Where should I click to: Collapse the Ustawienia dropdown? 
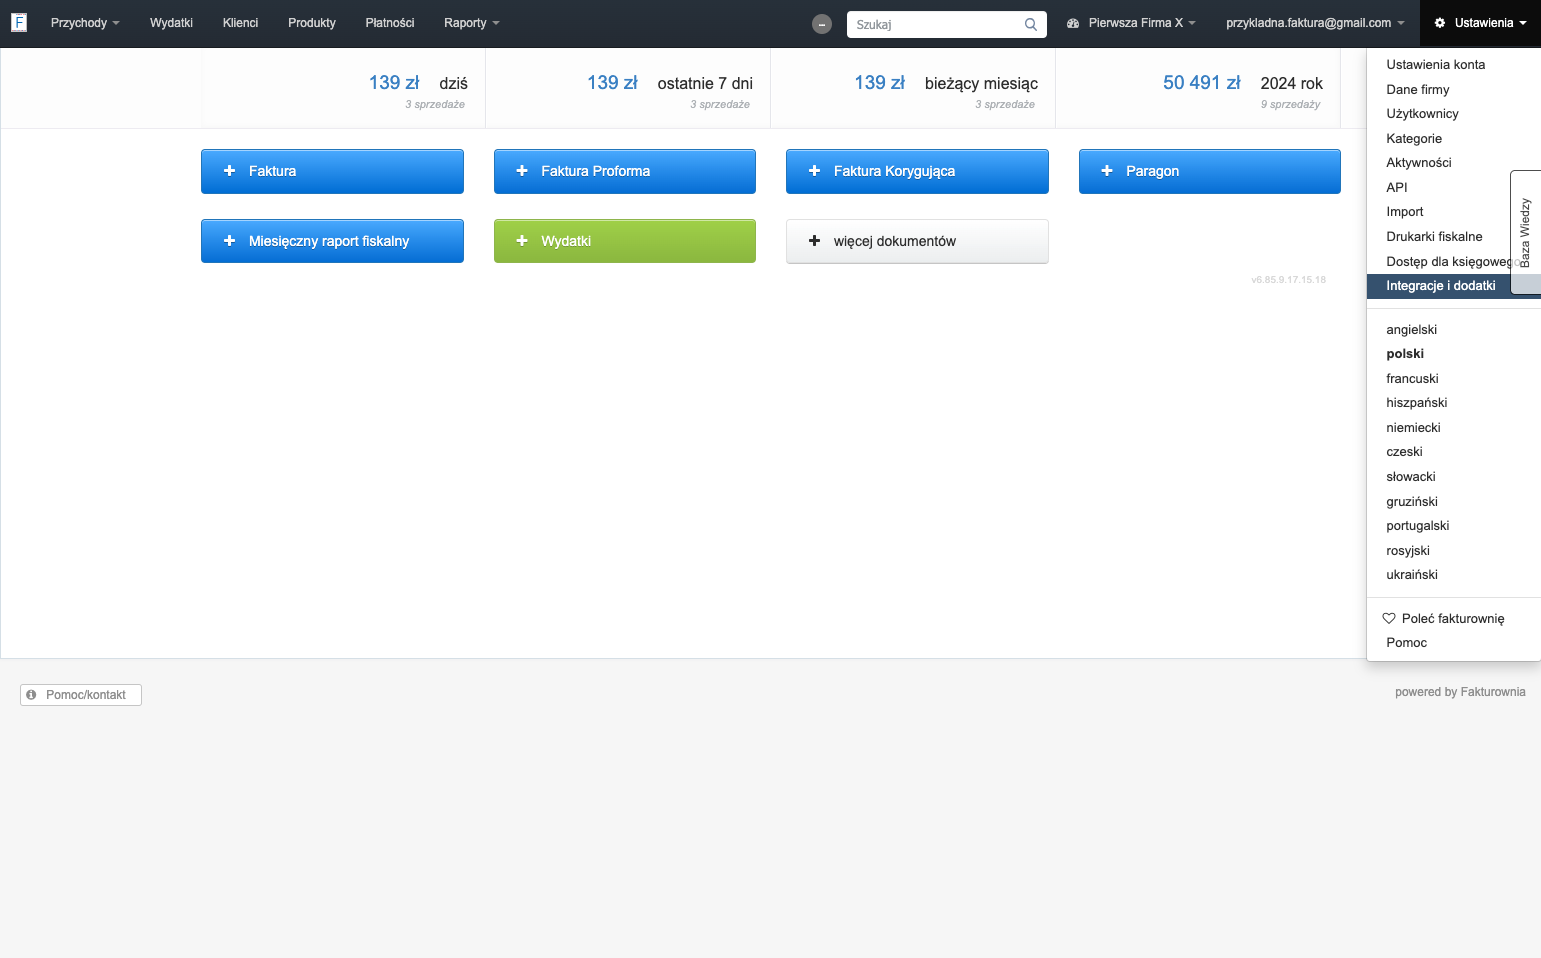click(1481, 23)
